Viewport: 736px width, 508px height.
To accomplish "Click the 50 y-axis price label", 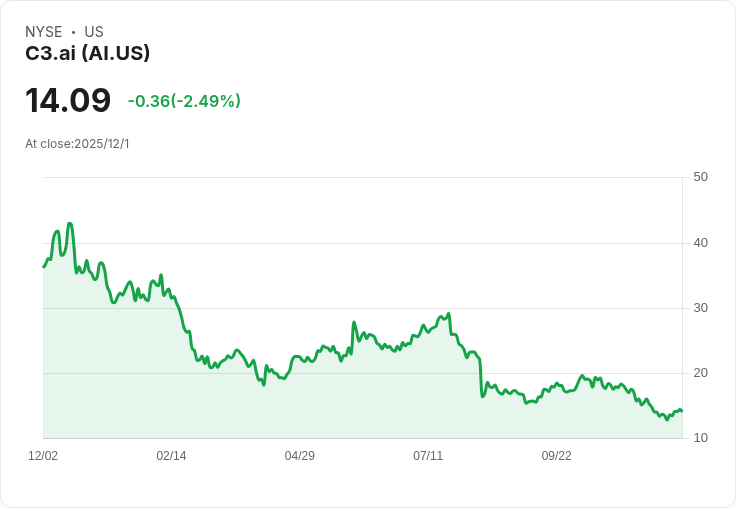I will click(700, 177).
